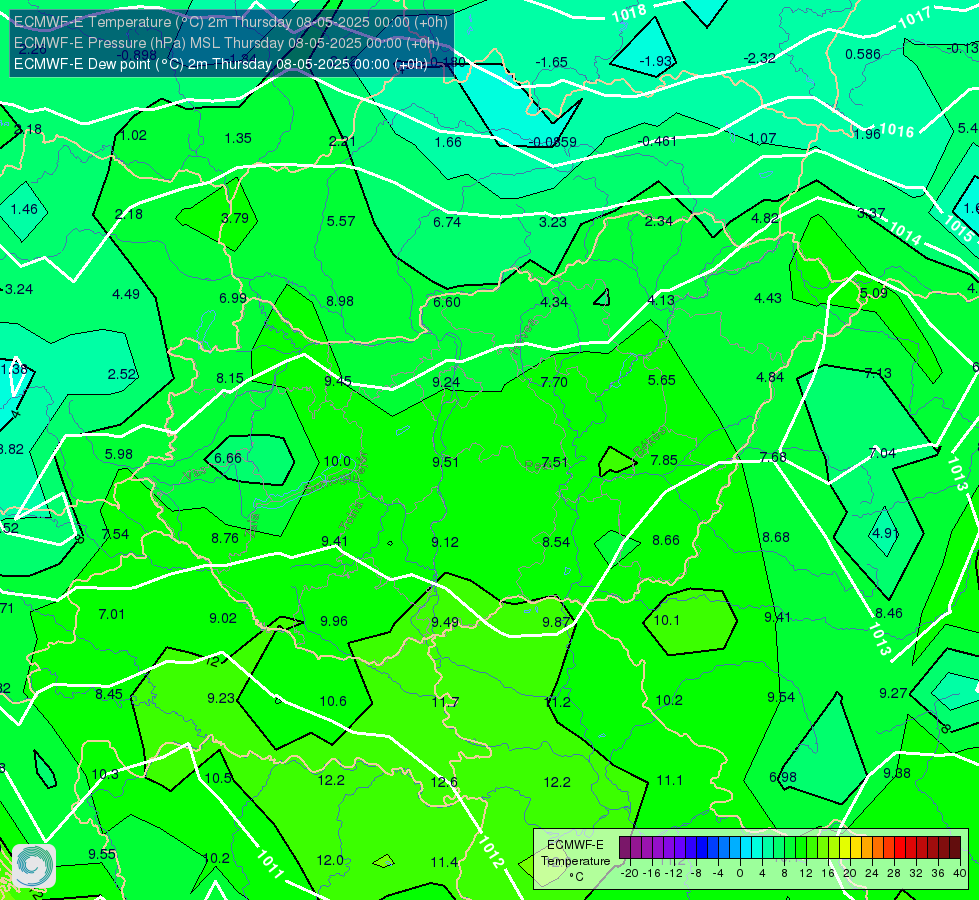Click the 4.91 value in the diamond contour

[885, 533]
